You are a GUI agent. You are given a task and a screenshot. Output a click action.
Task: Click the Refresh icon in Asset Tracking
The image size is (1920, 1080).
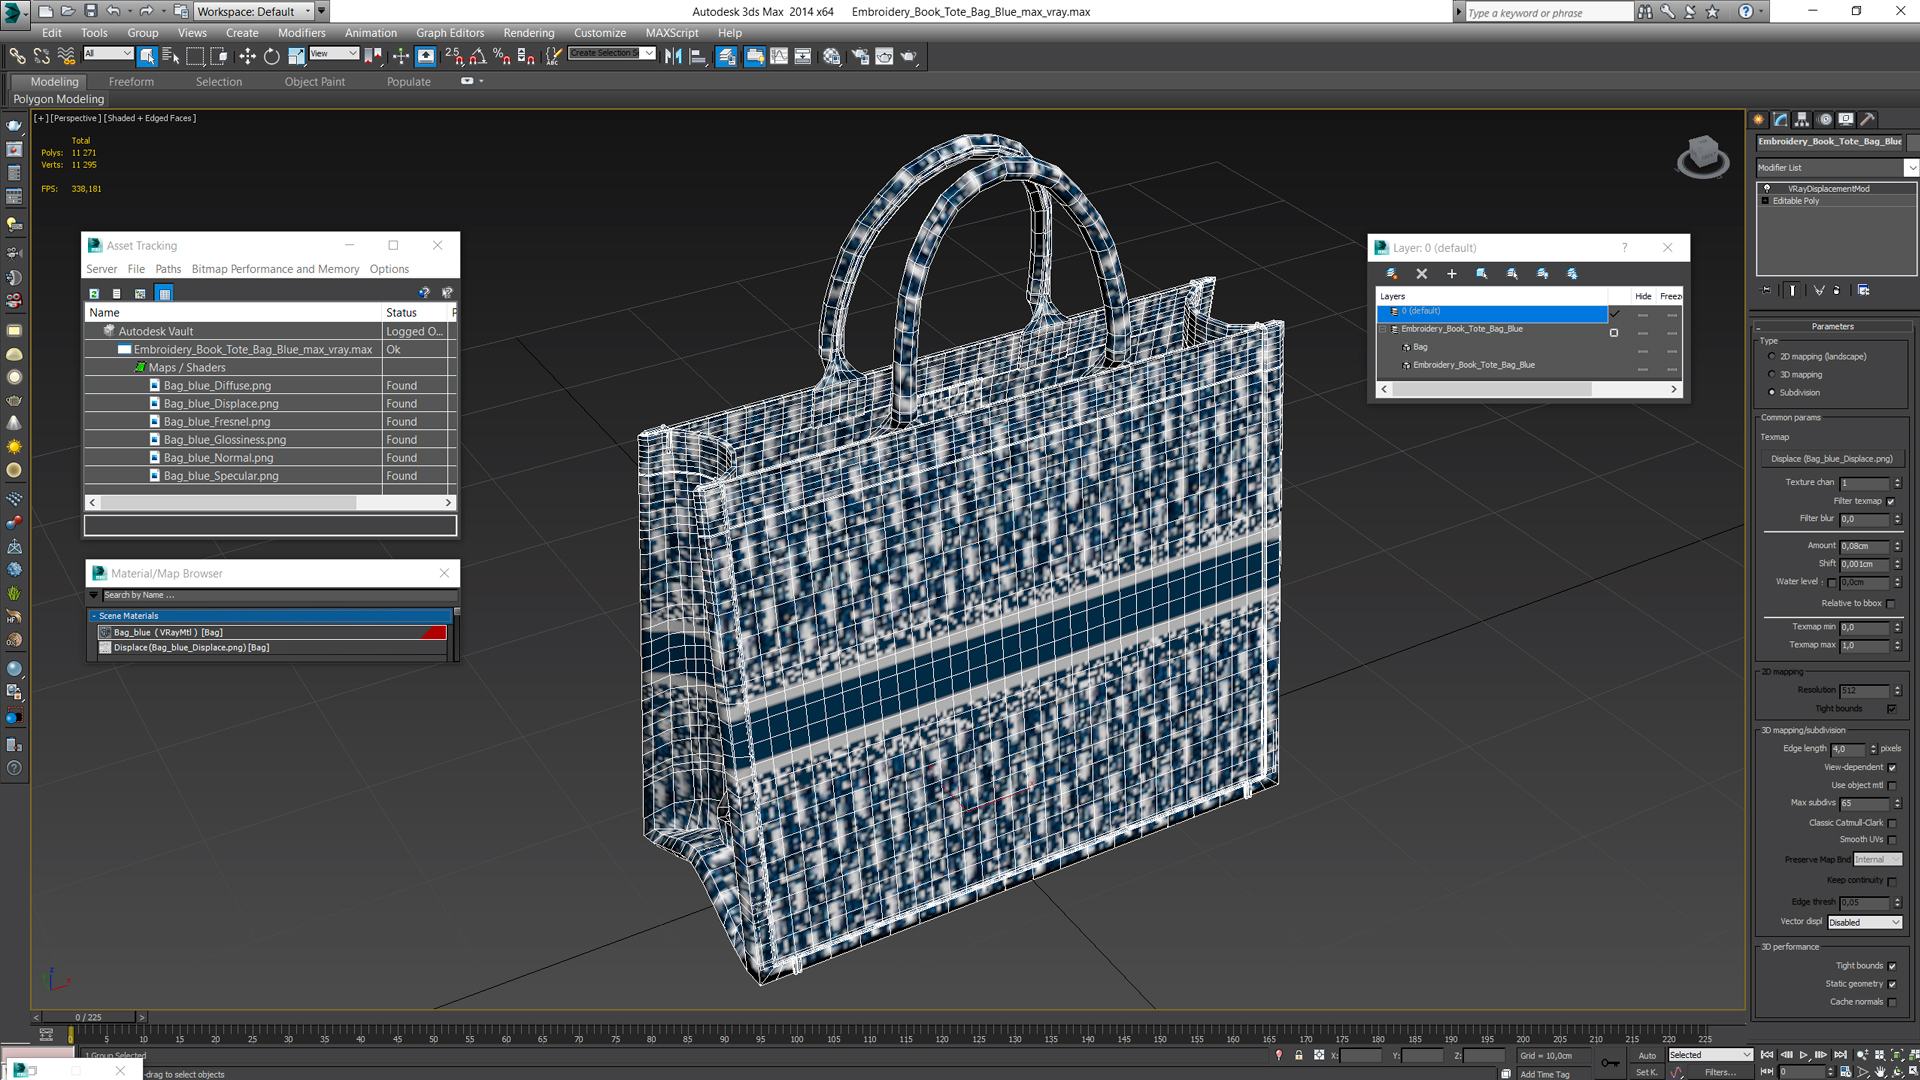click(x=94, y=293)
